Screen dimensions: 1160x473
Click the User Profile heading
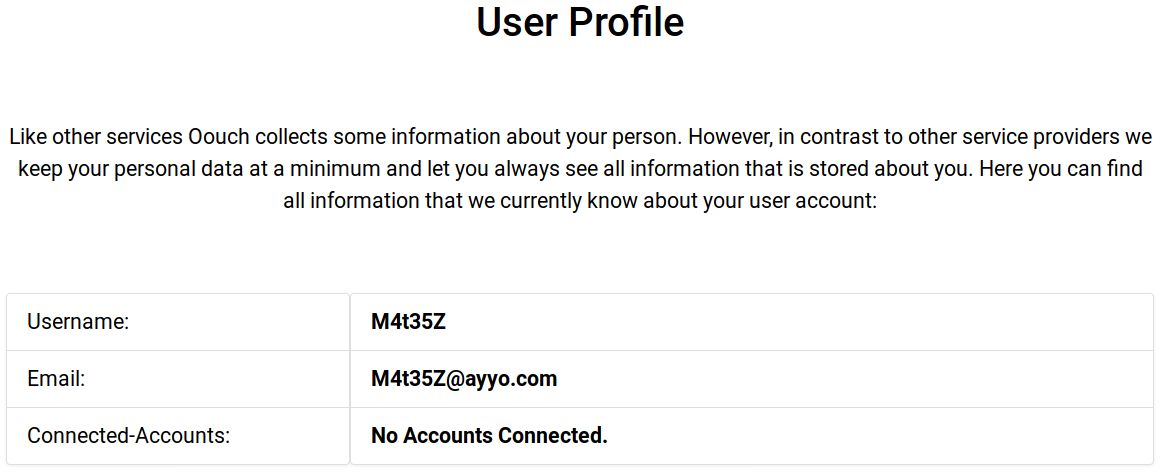580,23
